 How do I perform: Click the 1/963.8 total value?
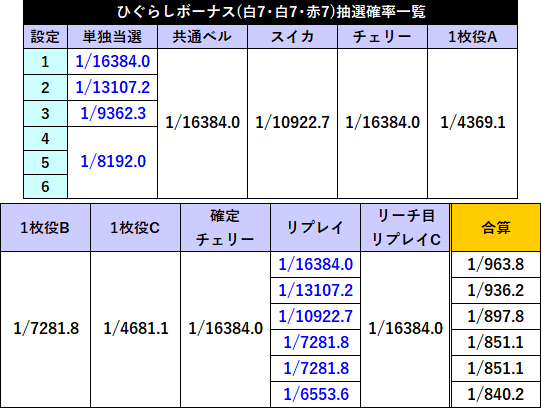point(496,265)
